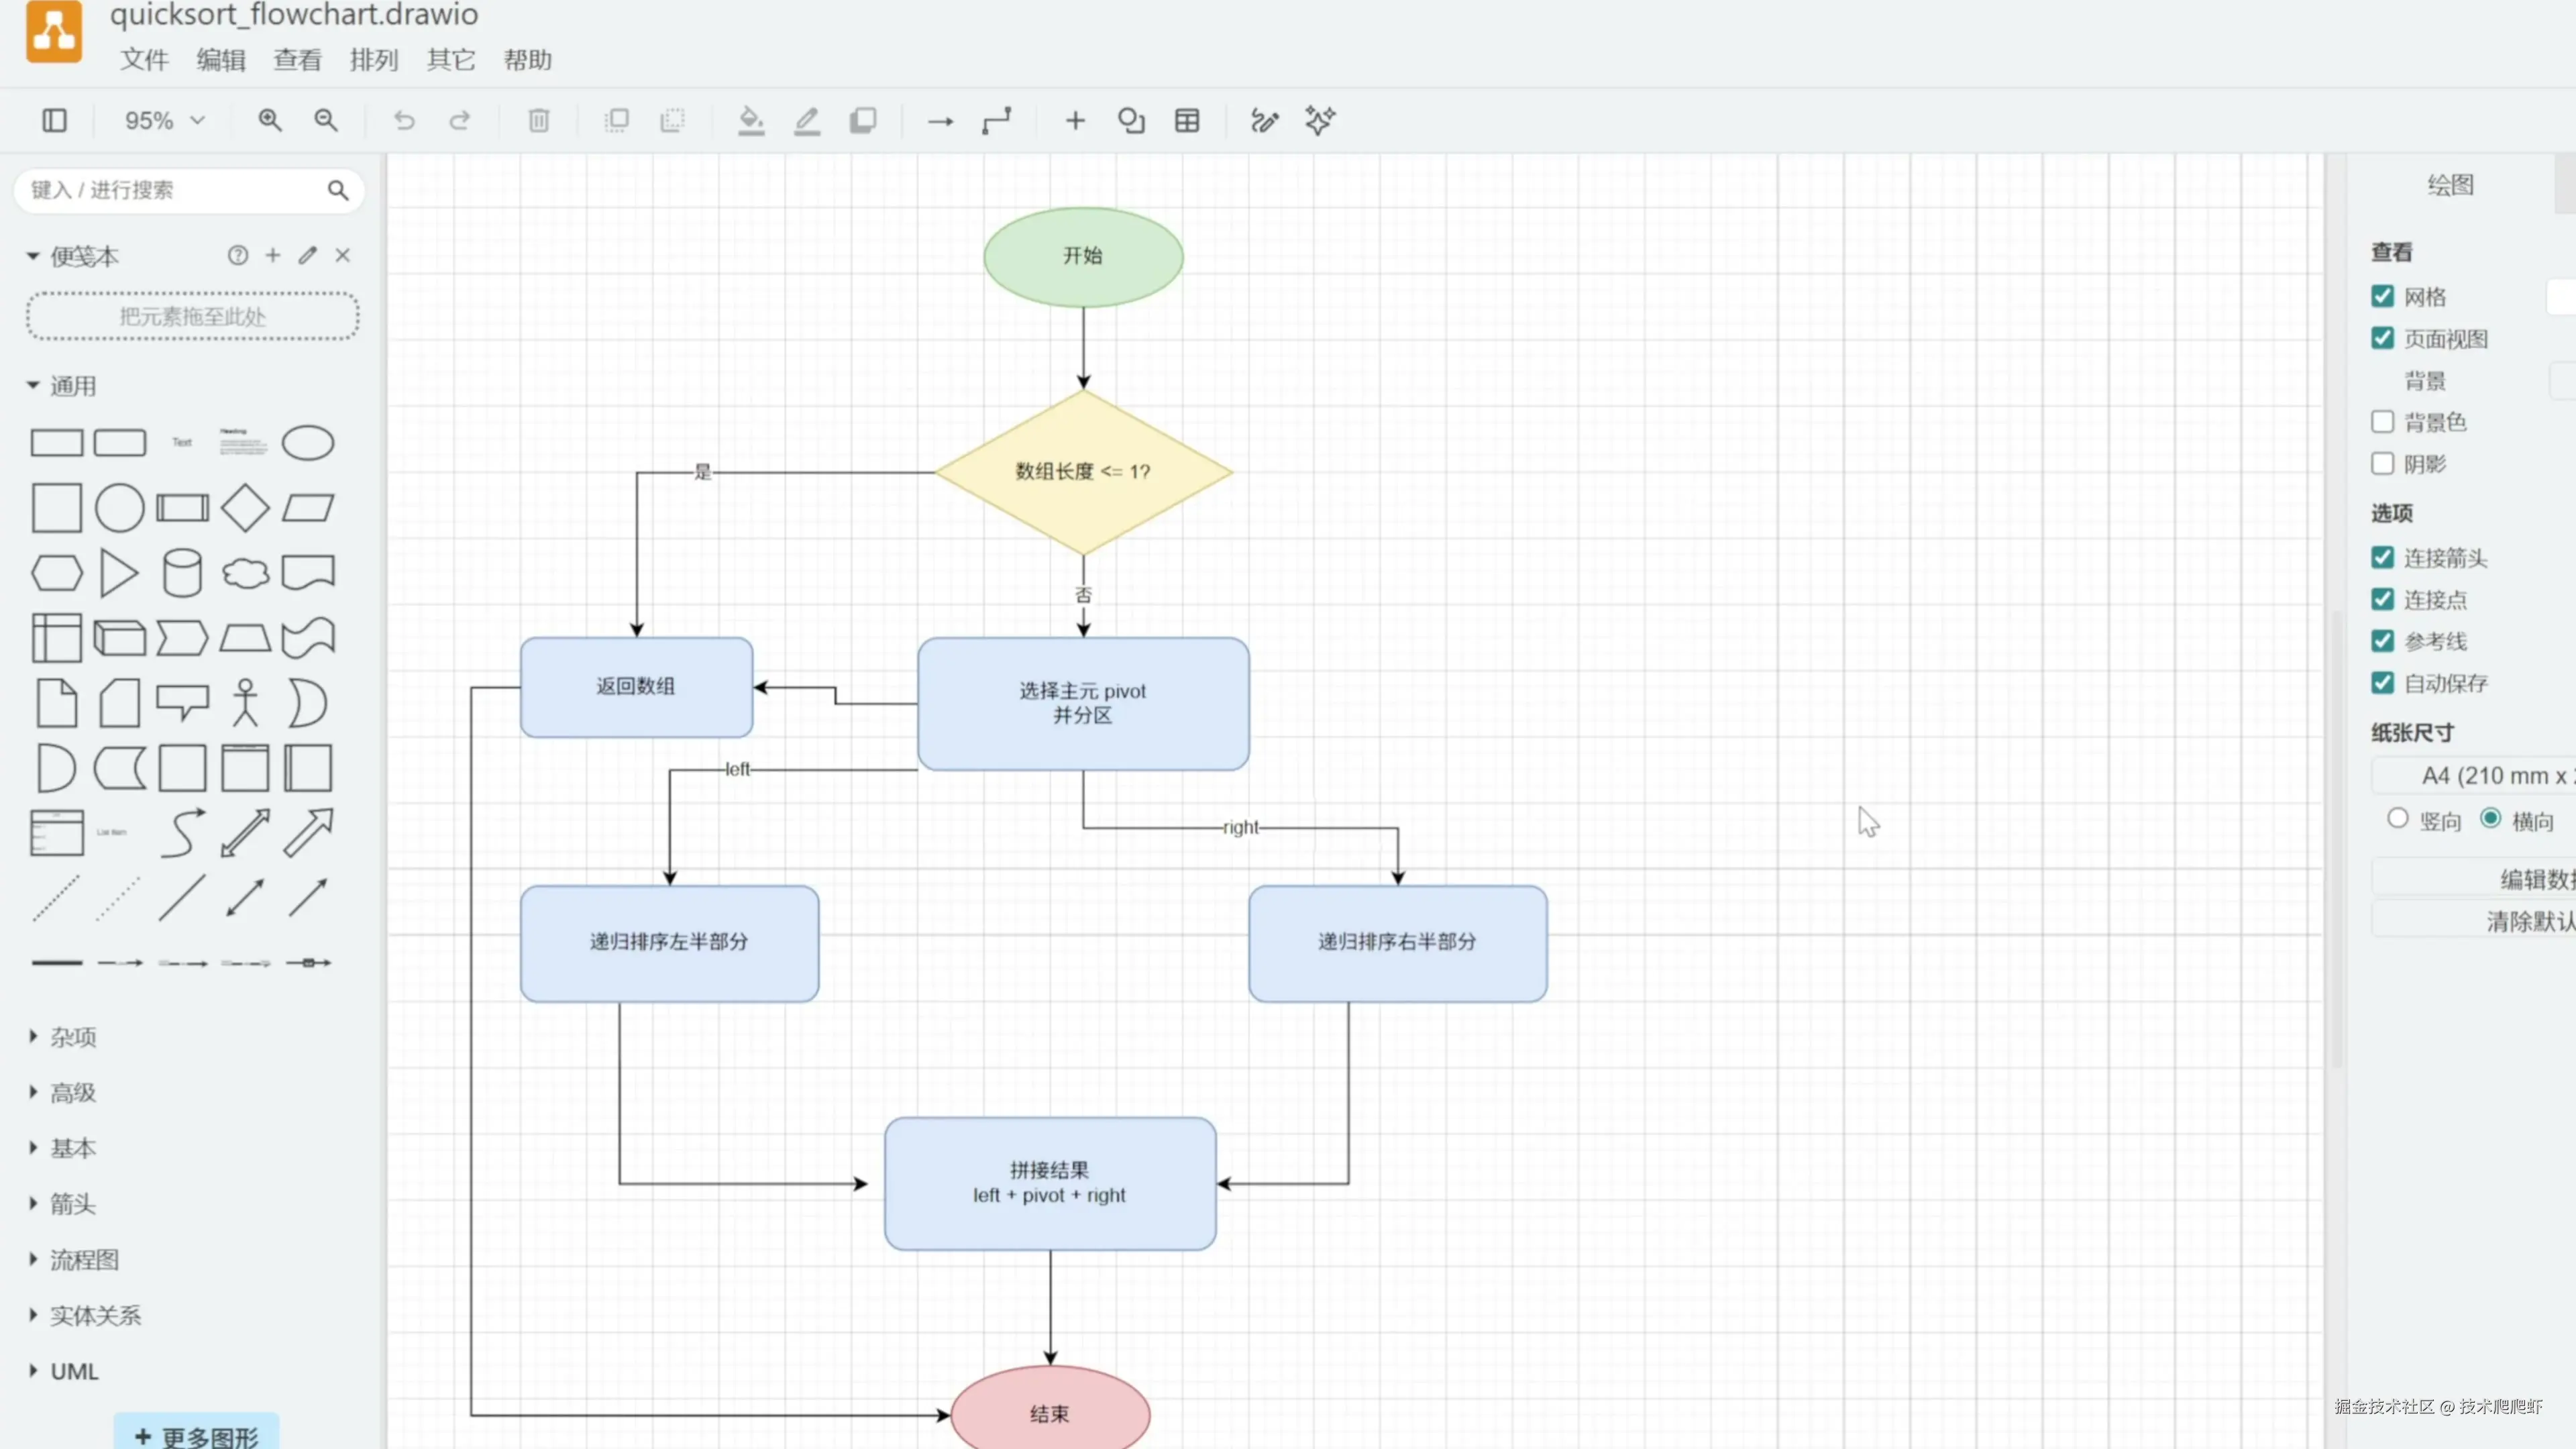Click the fill color bucket icon
The width and height of the screenshot is (2576, 1449).
[750, 121]
